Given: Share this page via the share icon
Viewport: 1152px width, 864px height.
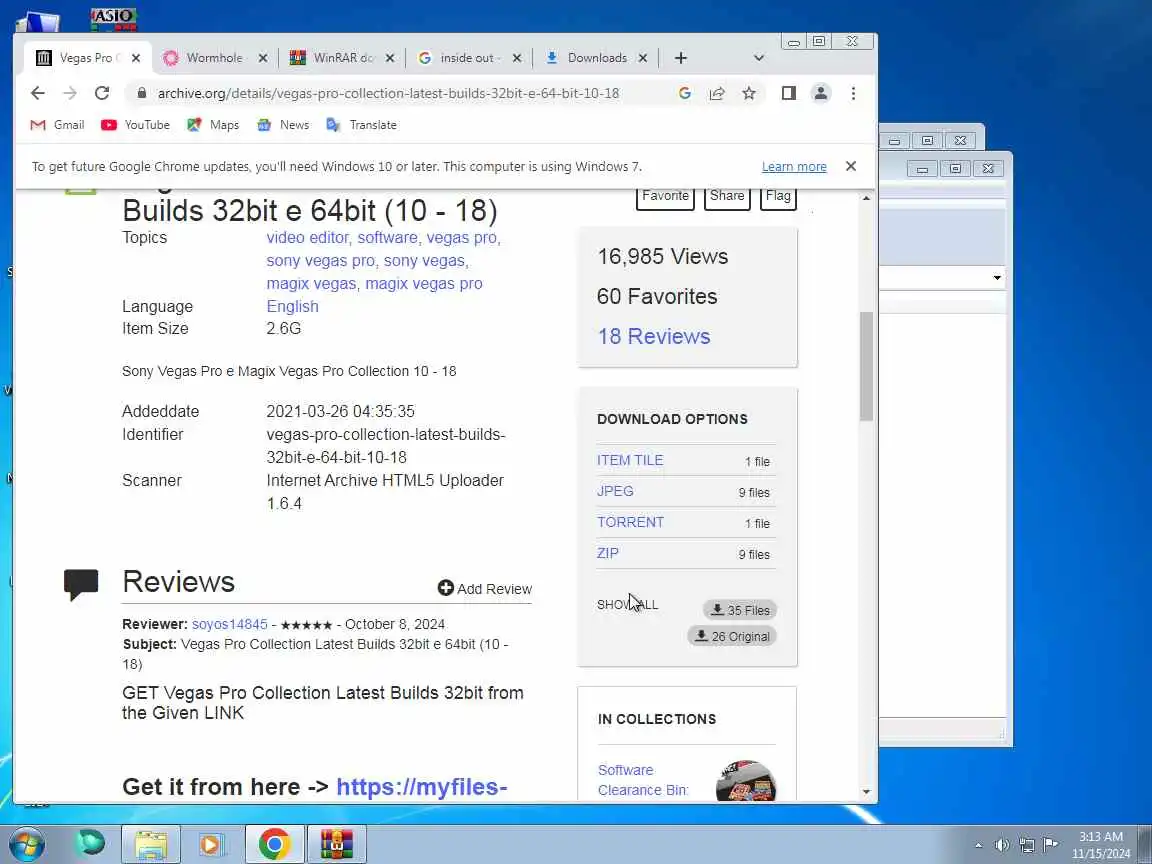Looking at the screenshot, I should coord(717,93).
